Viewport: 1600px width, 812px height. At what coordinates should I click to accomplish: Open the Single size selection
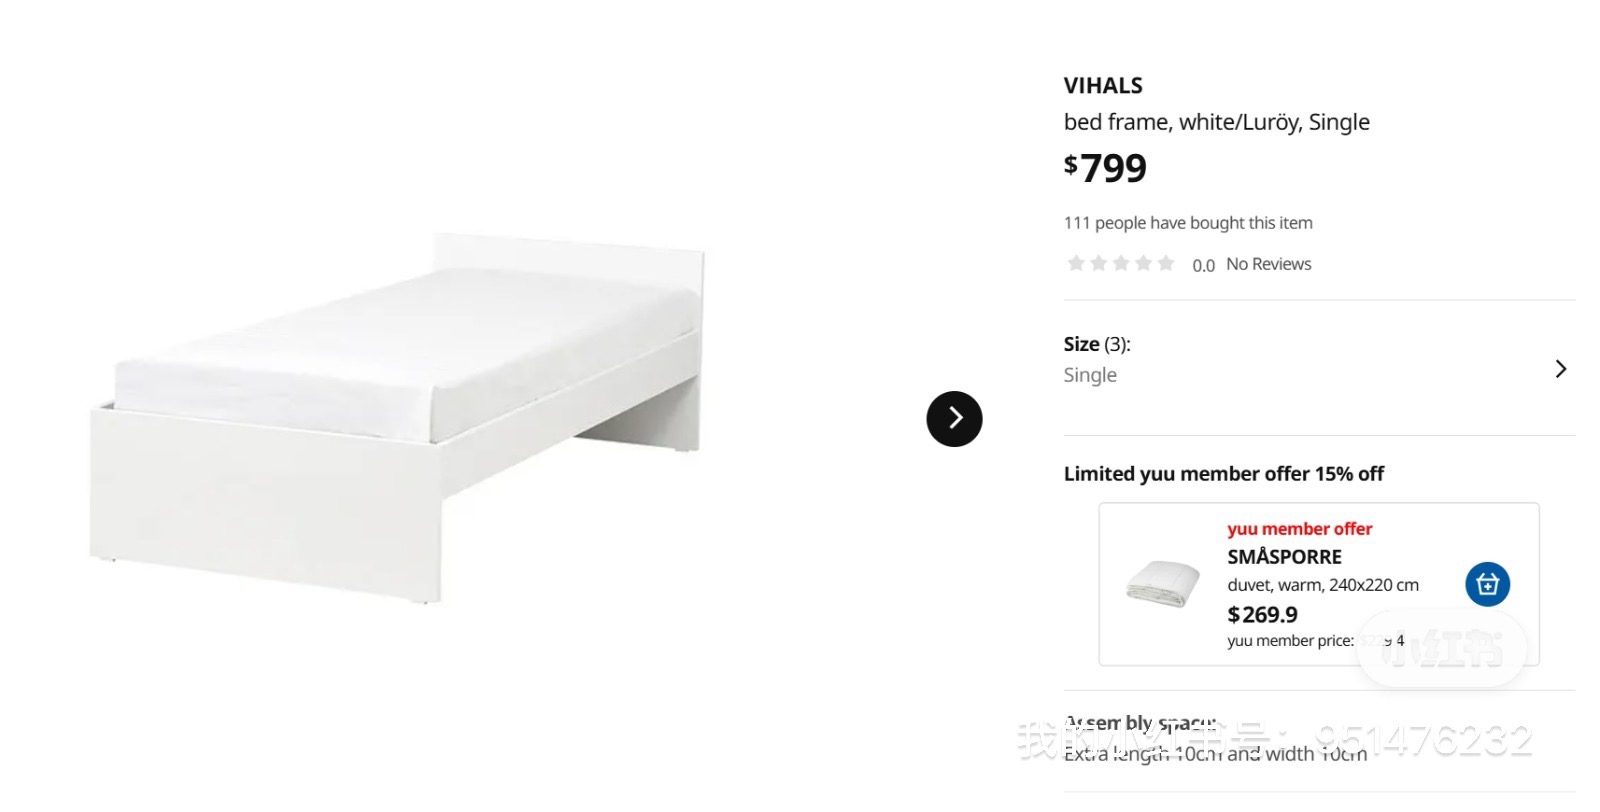pyautogui.click(x=1090, y=375)
